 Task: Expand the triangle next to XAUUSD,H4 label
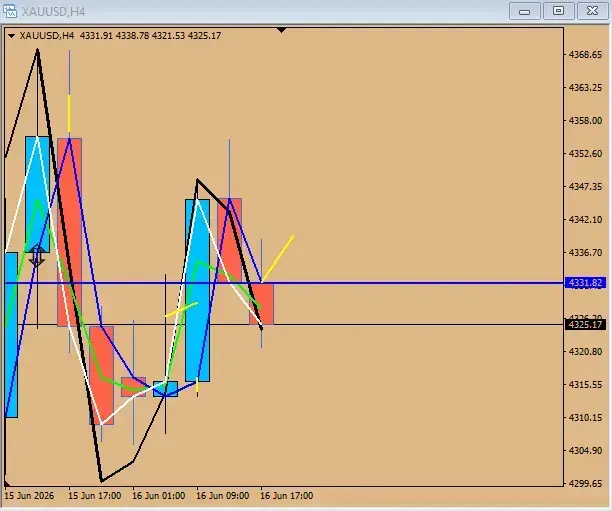pyautogui.click(x=11, y=36)
